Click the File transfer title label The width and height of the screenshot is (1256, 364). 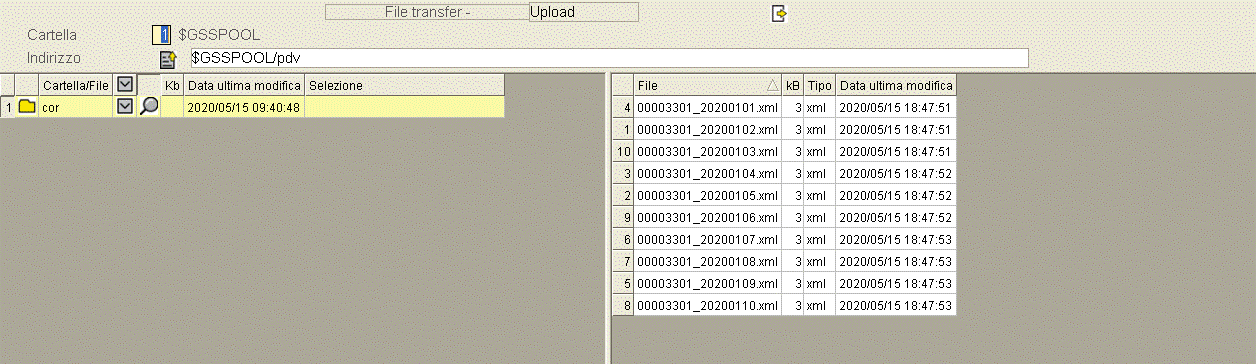427,13
